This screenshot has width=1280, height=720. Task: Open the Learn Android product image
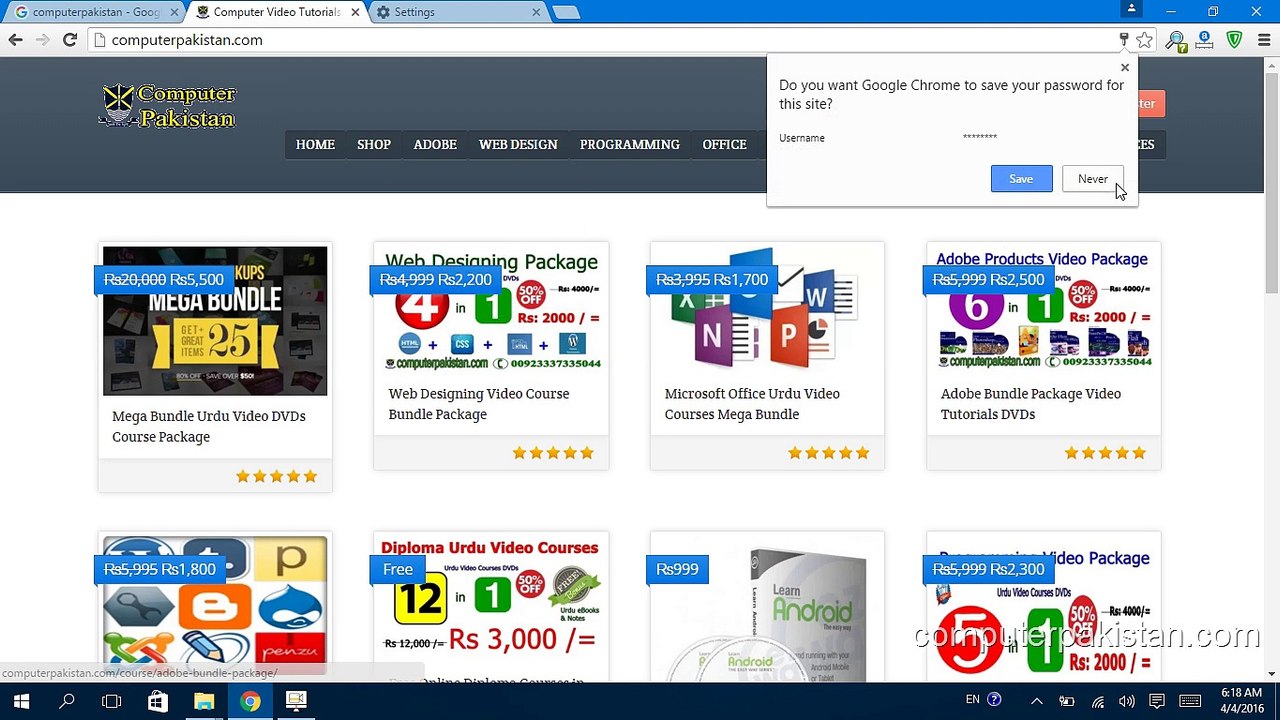[767, 608]
